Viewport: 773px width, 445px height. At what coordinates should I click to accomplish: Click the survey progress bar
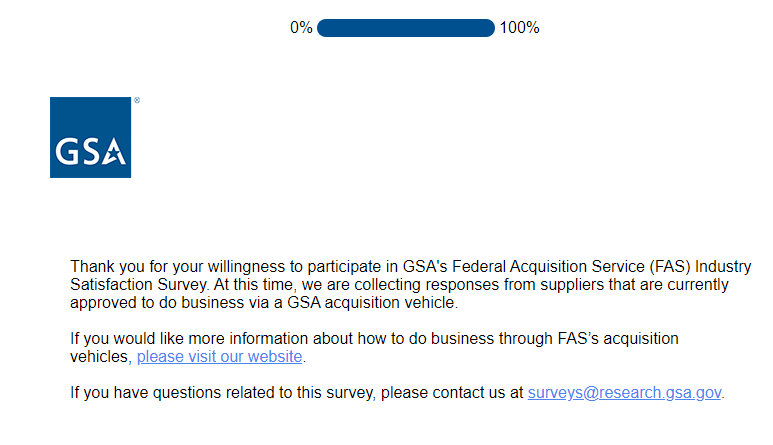coord(405,28)
